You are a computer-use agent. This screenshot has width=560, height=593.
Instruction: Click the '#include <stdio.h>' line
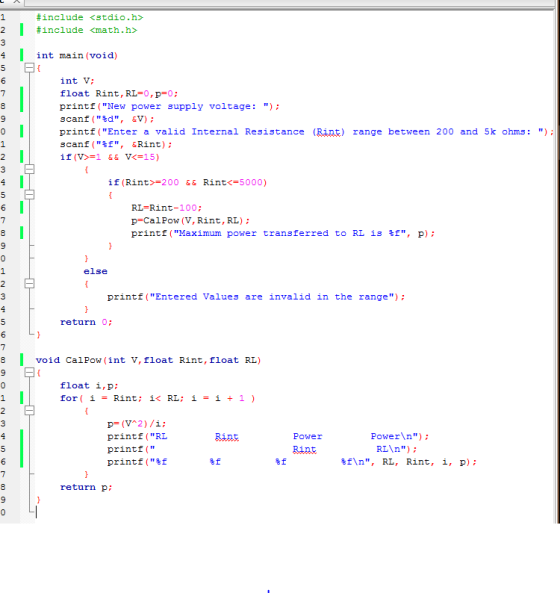[x=90, y=17]
